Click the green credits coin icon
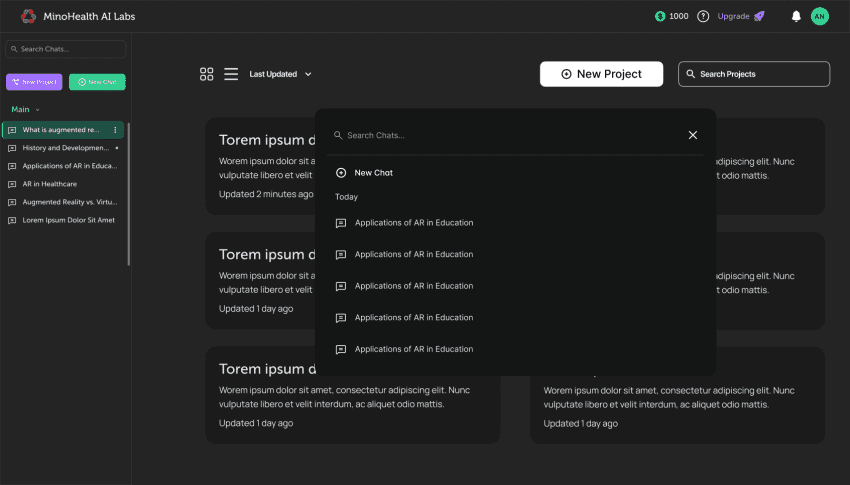Image resolution: width=850 pixels, height=485 pixels. [x=660, y=16]
